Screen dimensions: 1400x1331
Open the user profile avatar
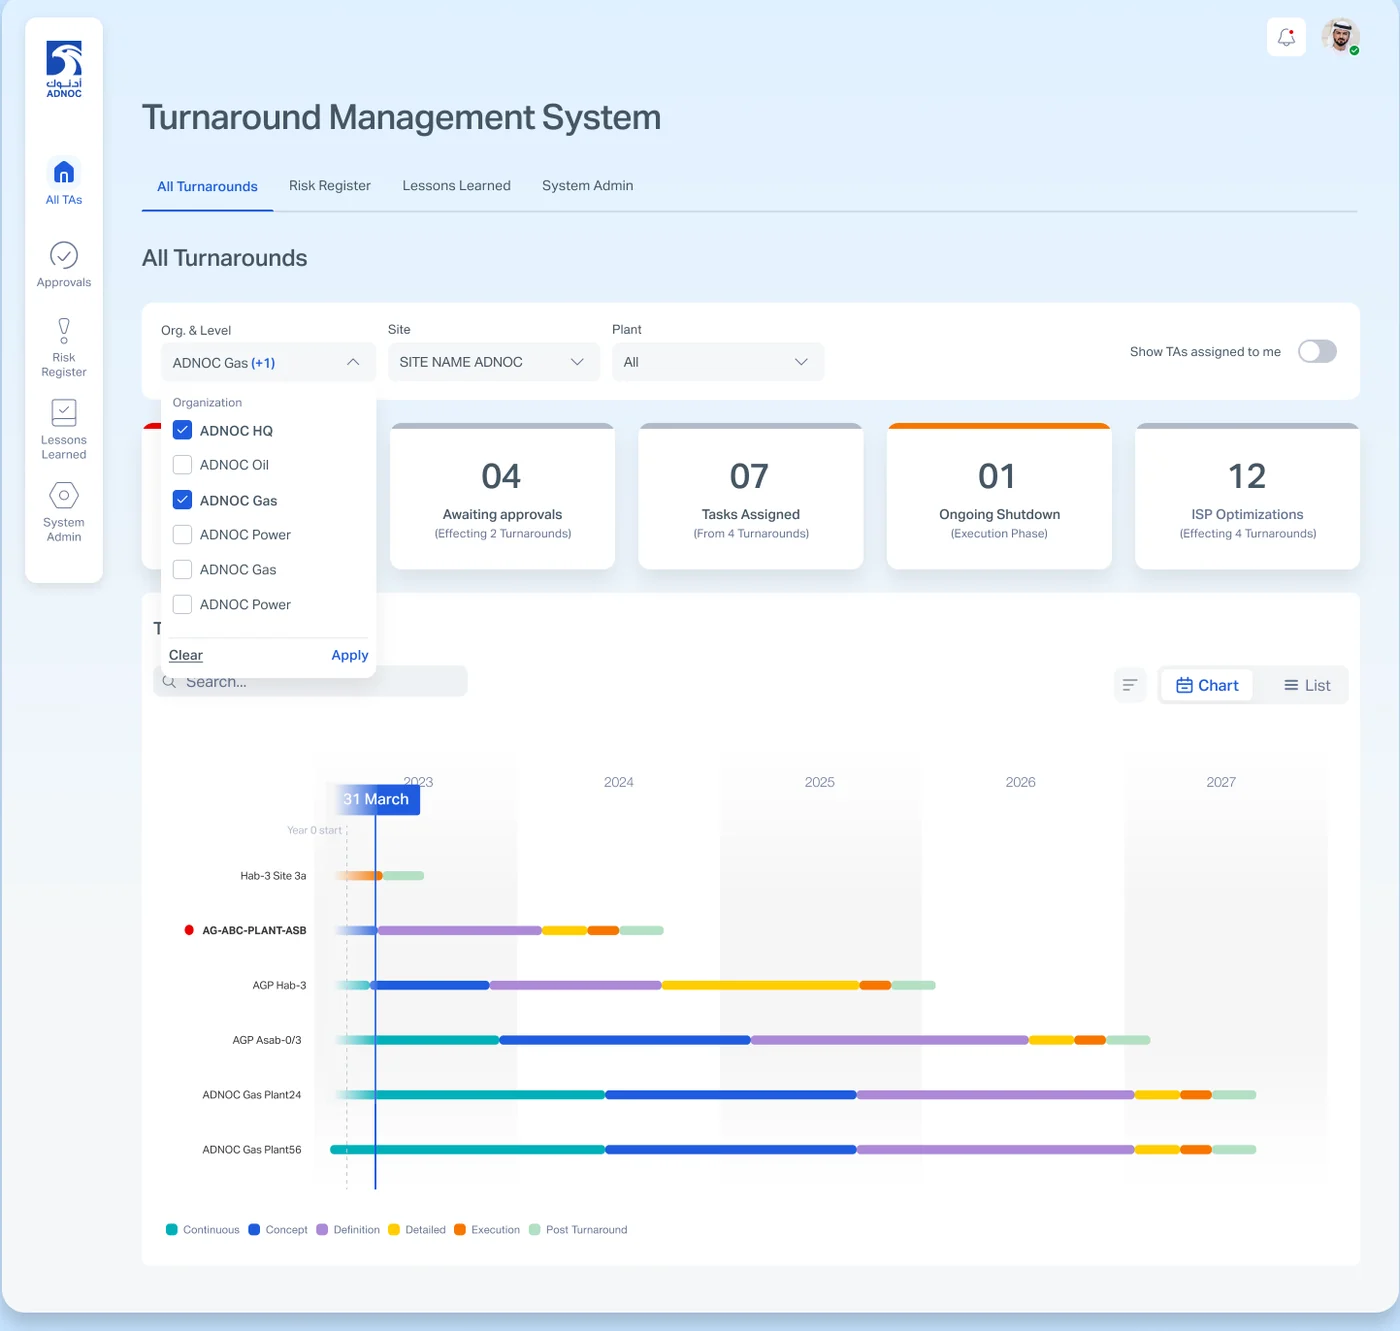(1340, 37)
